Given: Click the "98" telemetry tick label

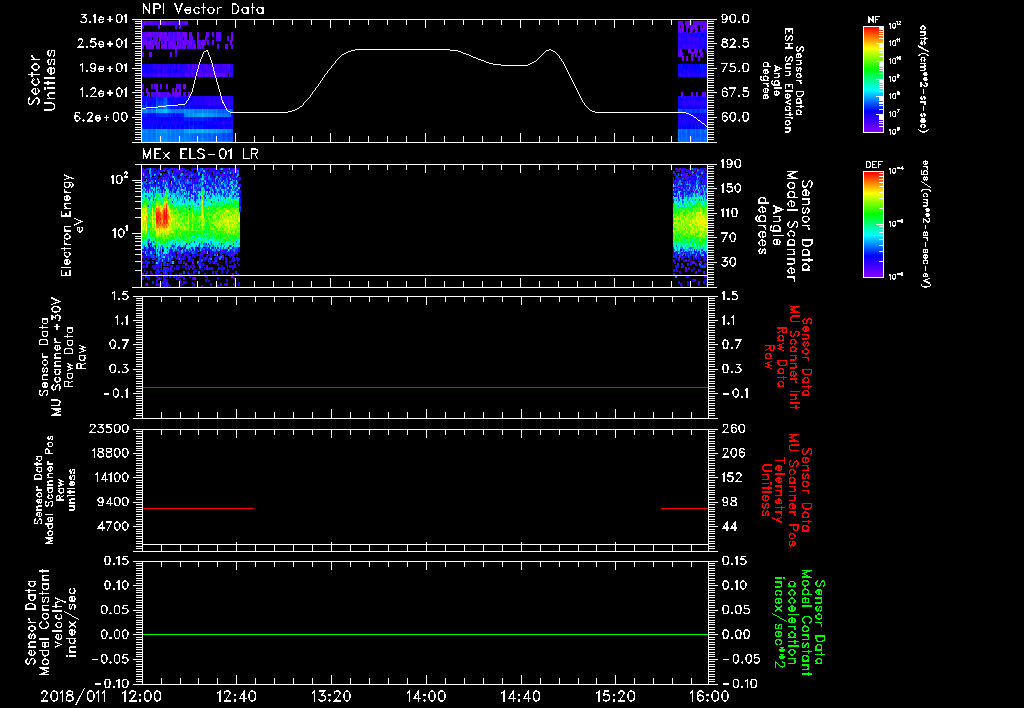Looking at the screenshot, I should click(x=729, y=502).
